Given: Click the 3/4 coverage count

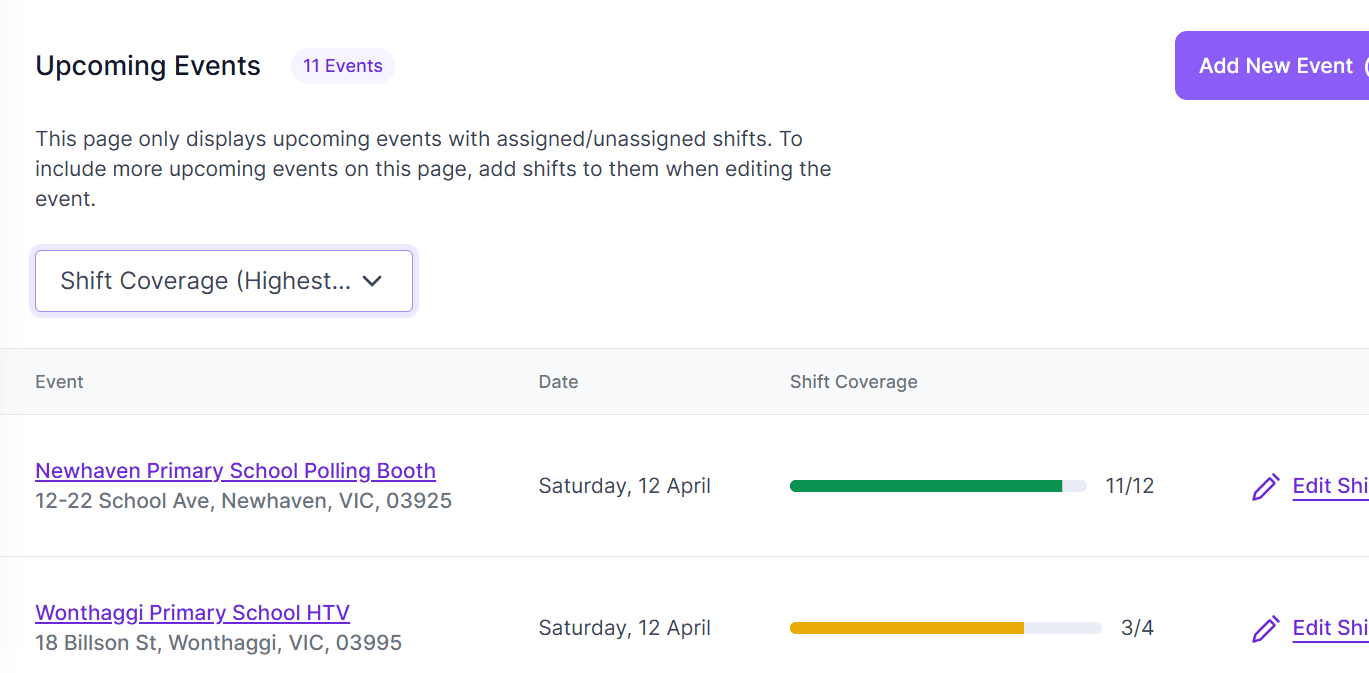Looking at the screenshot, I should tap(1137, 628).
